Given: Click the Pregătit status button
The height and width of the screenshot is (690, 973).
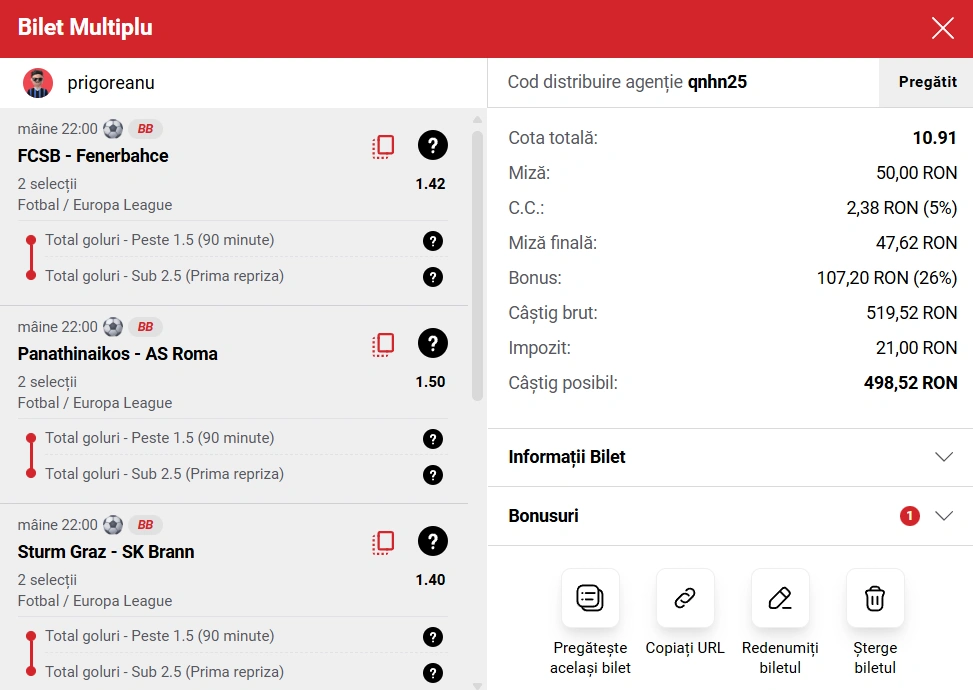Looking at the screenshot, I should pos(927,82).
